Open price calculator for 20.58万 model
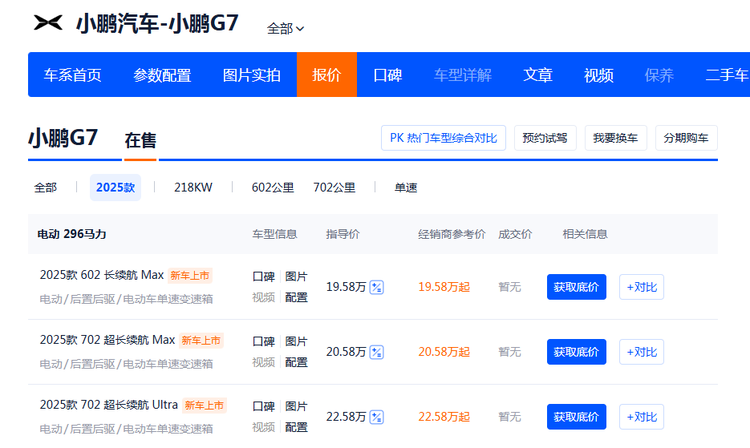The image size is (750, 448). coord(377,352)
